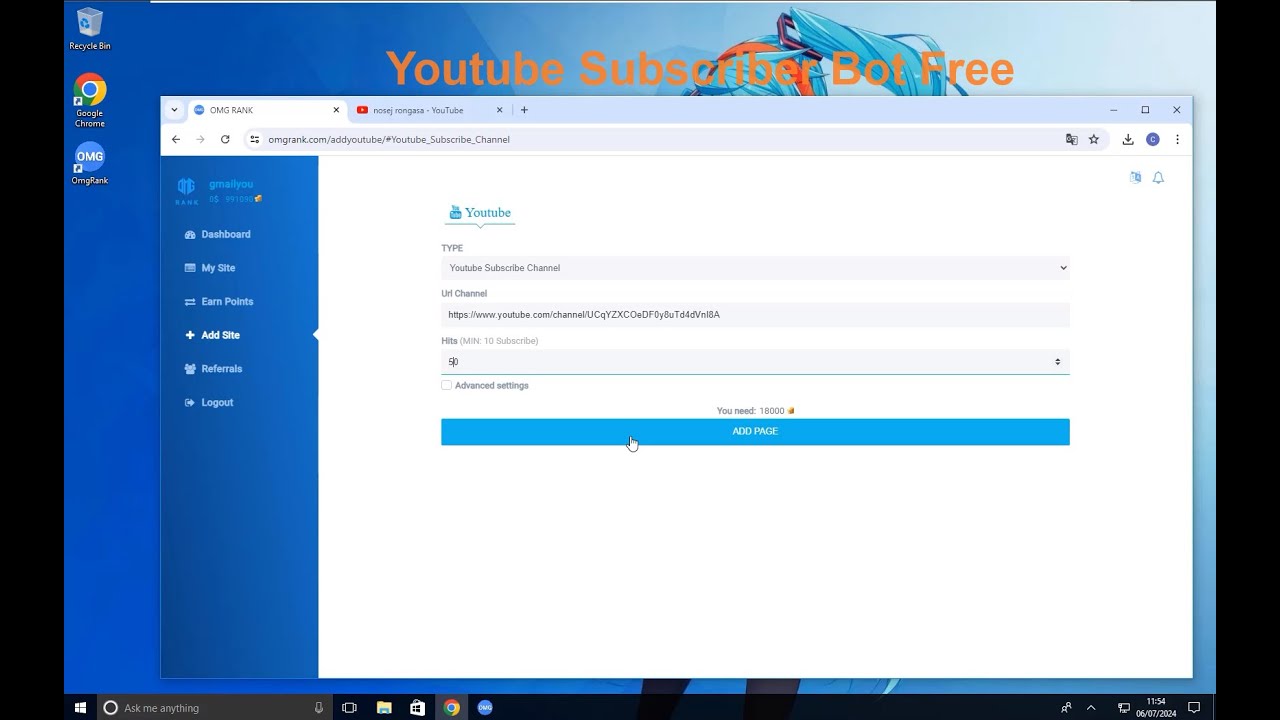Switch to the OMG RANK tab
This screenshot has height=720, width=1280.
pos(265,110)
